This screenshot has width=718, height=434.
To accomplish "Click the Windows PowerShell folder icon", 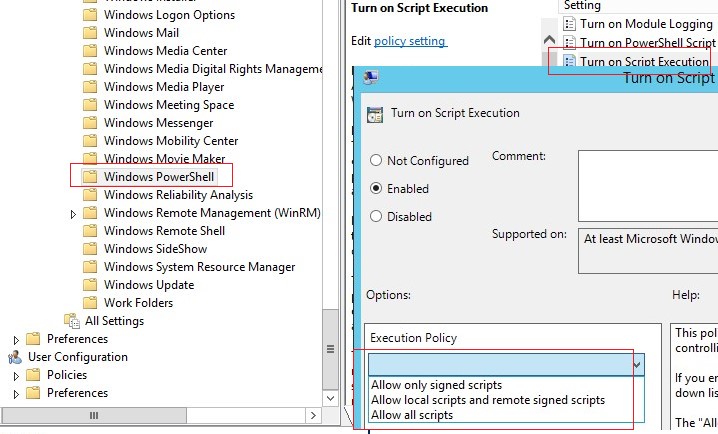I will pos(90,177).
